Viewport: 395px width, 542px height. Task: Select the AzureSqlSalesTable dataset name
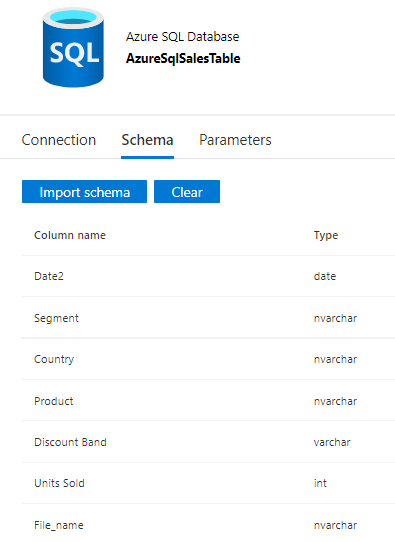click(x=183, y=58)
